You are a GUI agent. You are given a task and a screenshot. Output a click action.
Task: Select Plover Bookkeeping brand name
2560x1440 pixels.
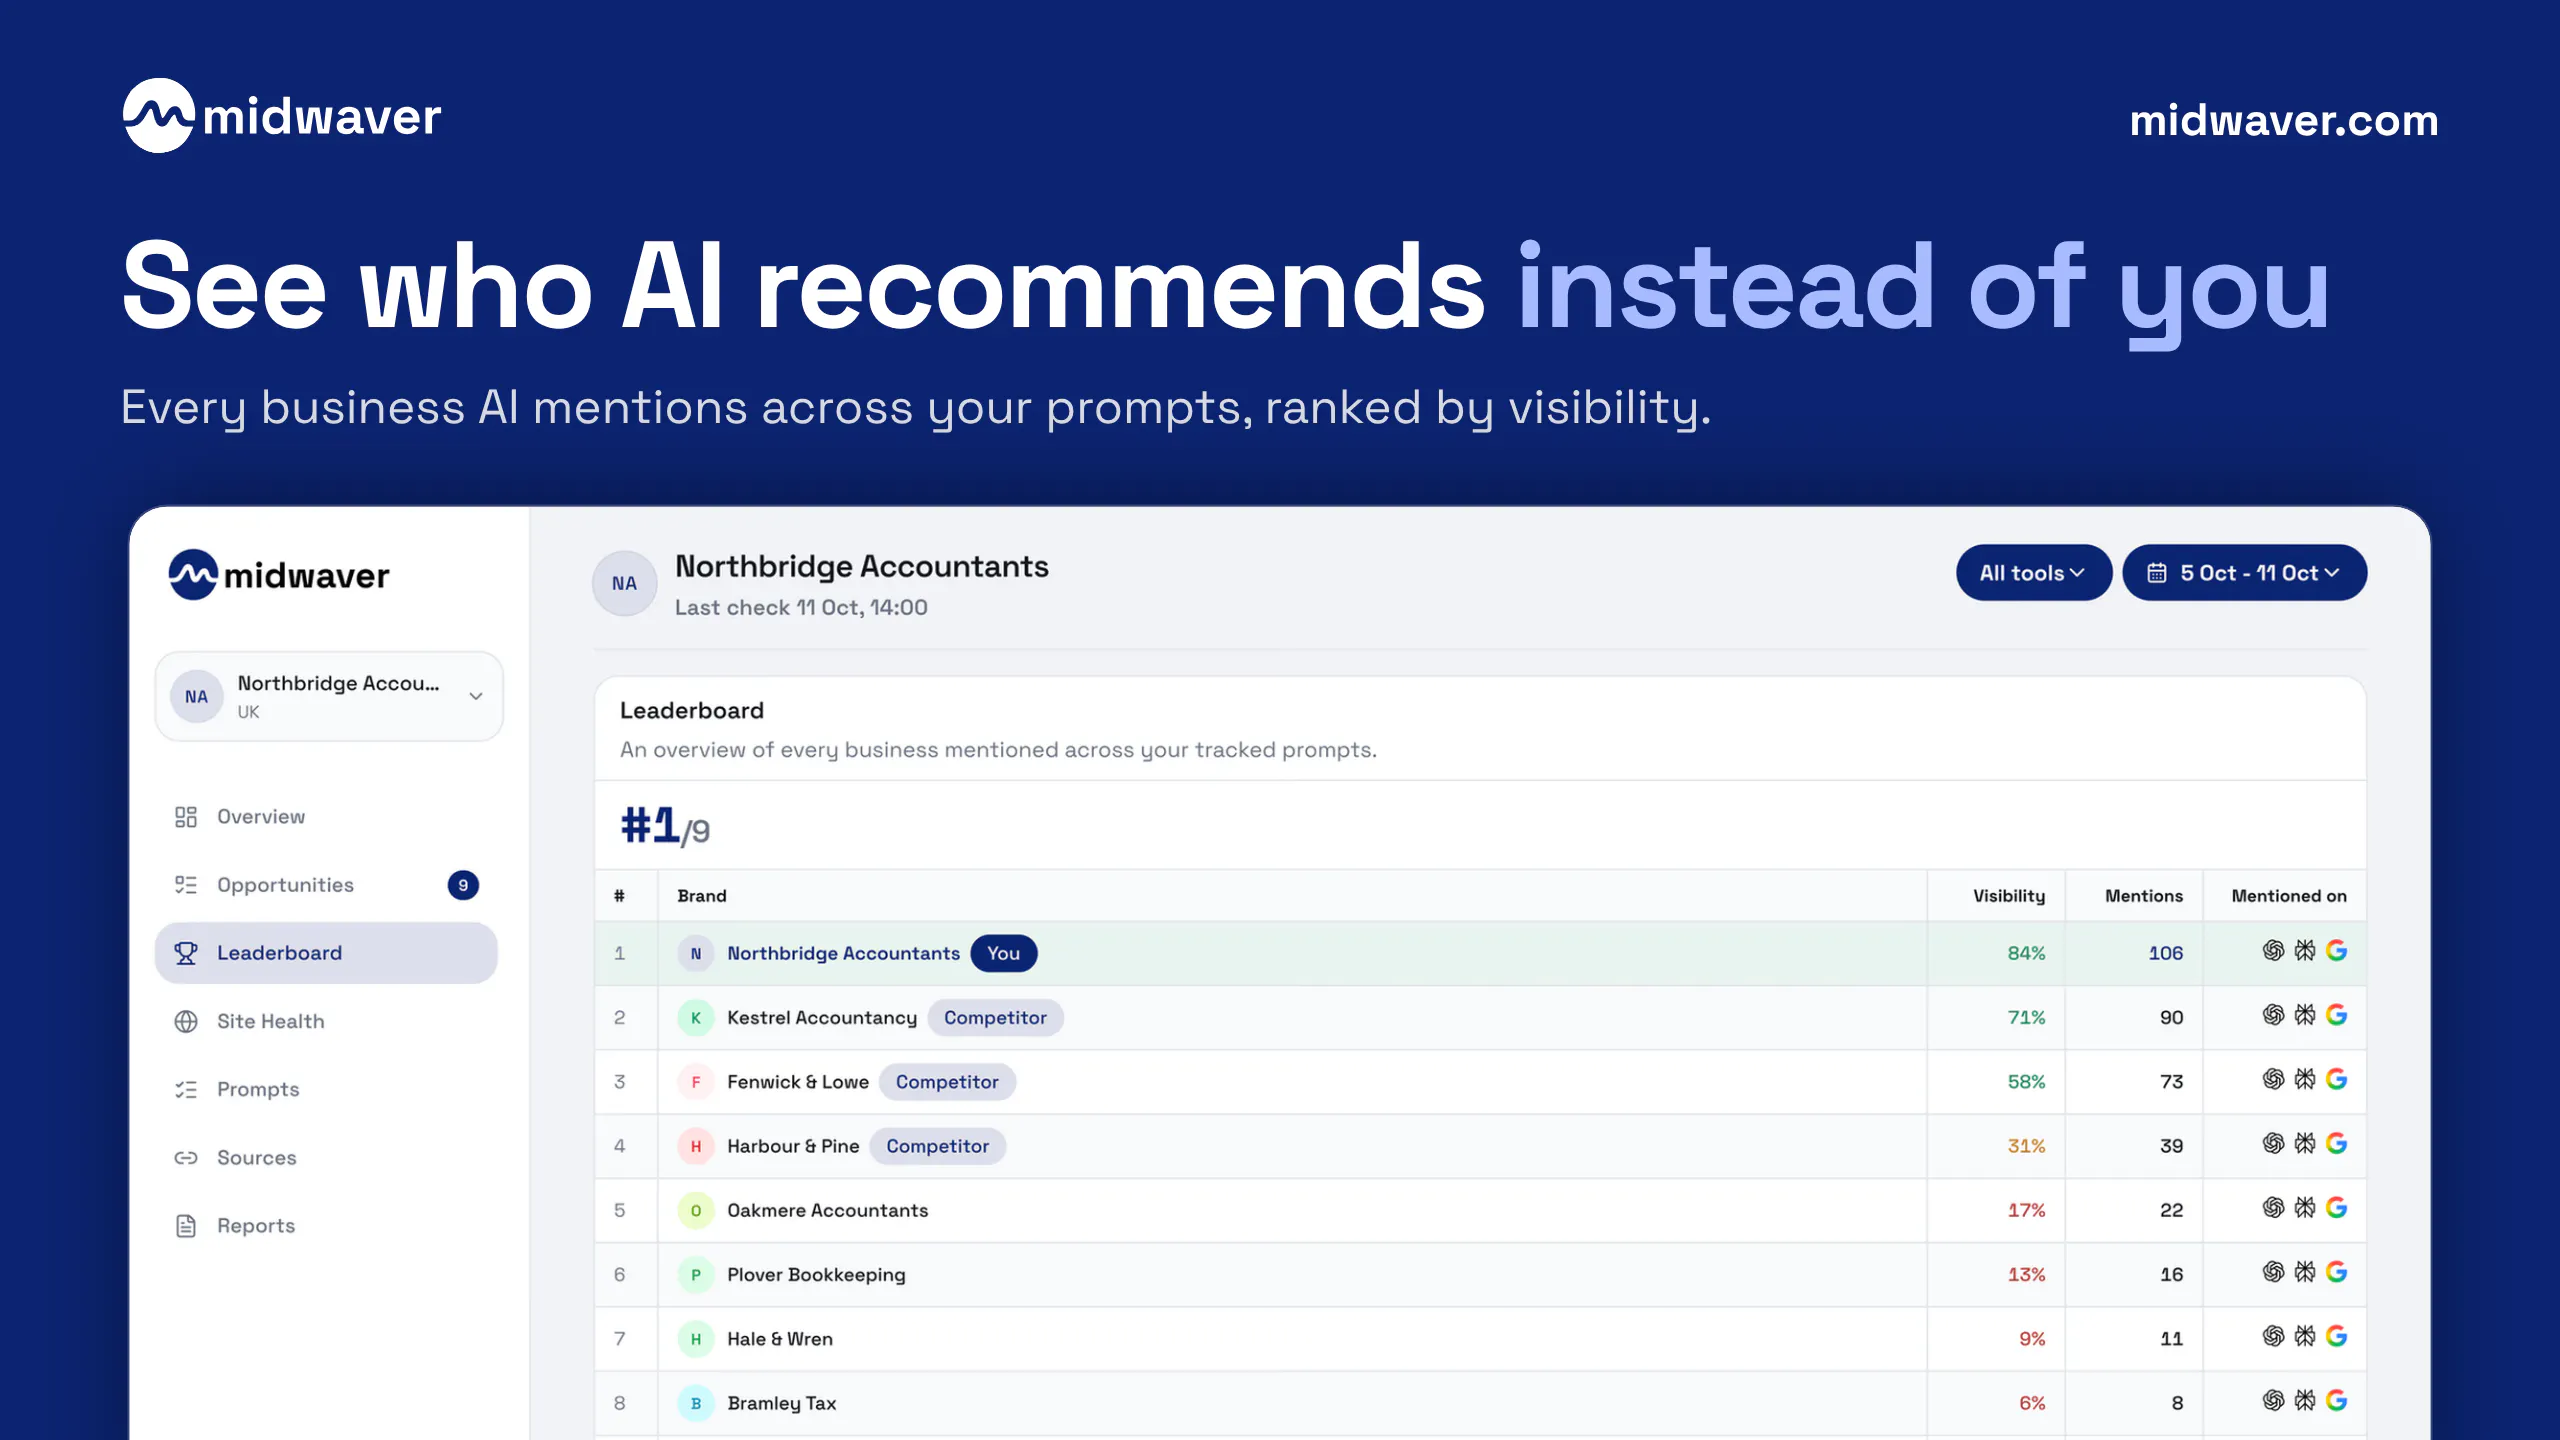click(x=816, y=1275)
